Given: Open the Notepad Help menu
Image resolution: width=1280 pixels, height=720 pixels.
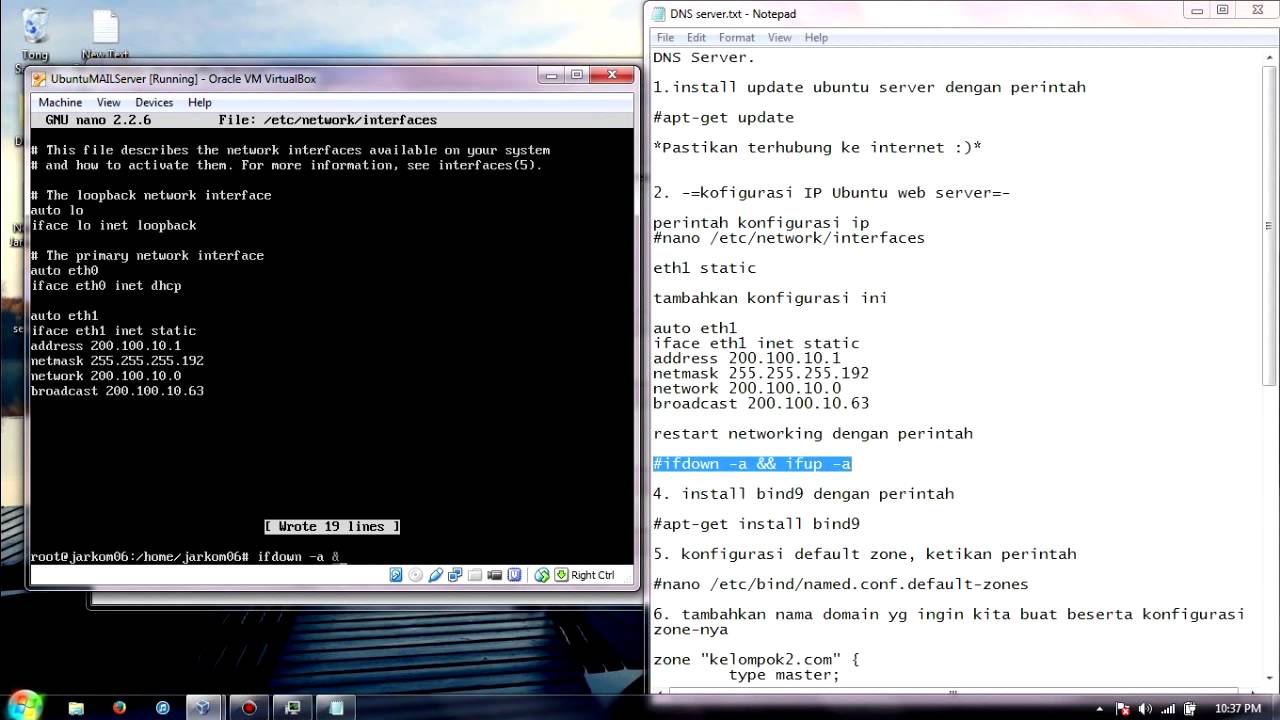Looking at the screenshot, I should pyautogui.click(x=816, y=37).
